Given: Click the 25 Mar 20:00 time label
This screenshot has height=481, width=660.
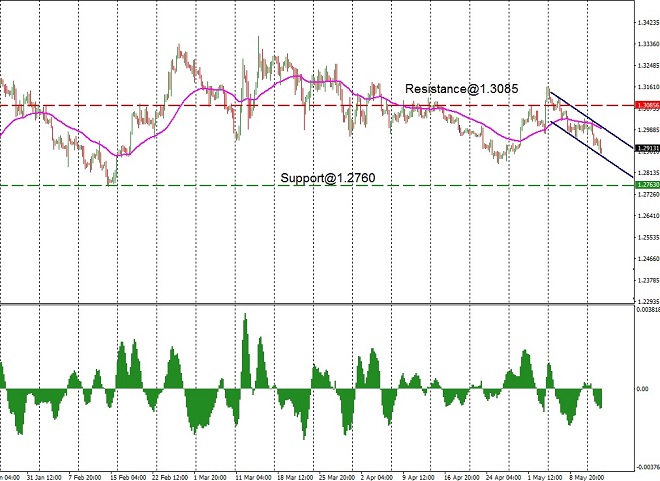Looking at the screenshot, I should click(x=336, y=478).
